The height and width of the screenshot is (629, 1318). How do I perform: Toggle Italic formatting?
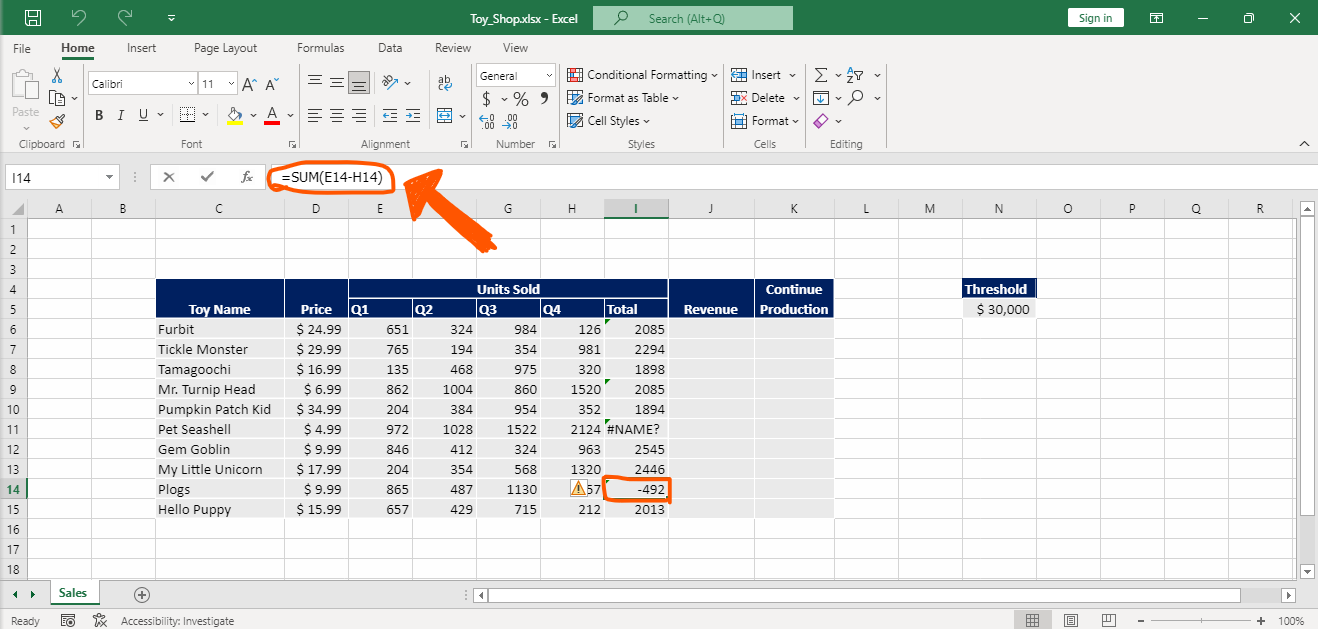pyautogui.click(x=122, y=115)
